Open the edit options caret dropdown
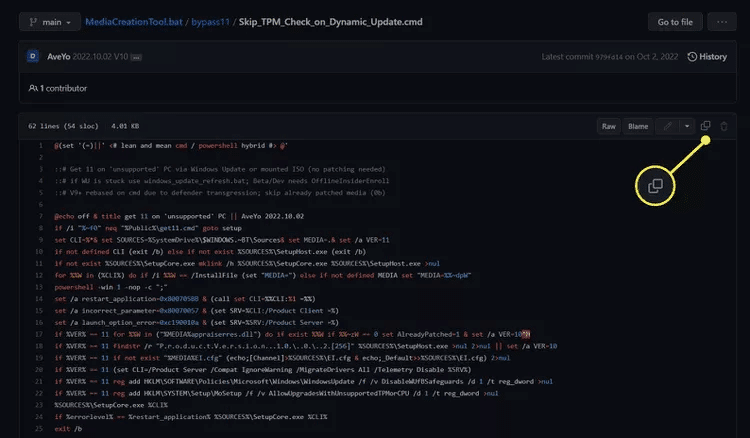The width and height of the screenshot is (750, 438). [687, 126]
